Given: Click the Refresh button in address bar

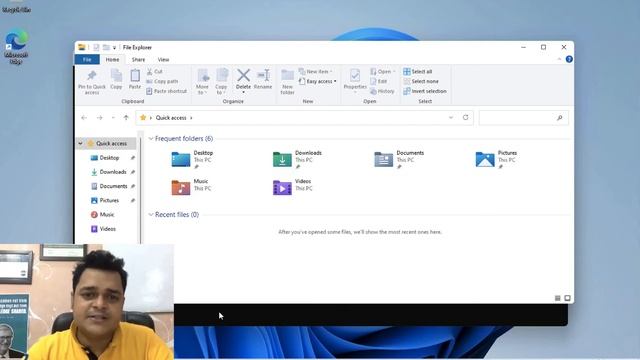Looking at the screenshot, I should point(466,118).
